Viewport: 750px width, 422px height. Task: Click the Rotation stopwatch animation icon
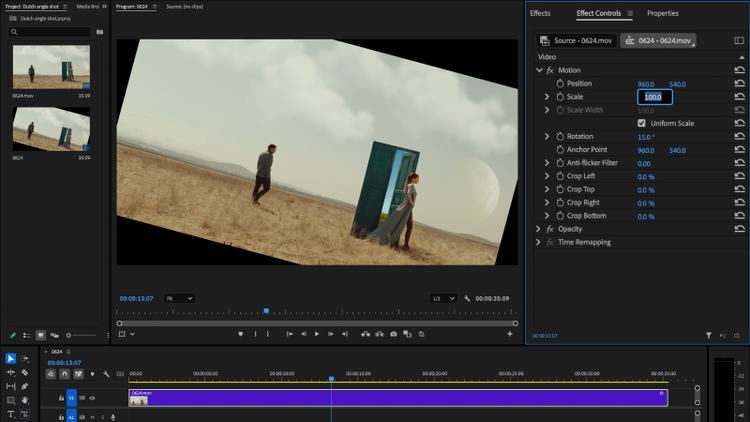point(560,137)
